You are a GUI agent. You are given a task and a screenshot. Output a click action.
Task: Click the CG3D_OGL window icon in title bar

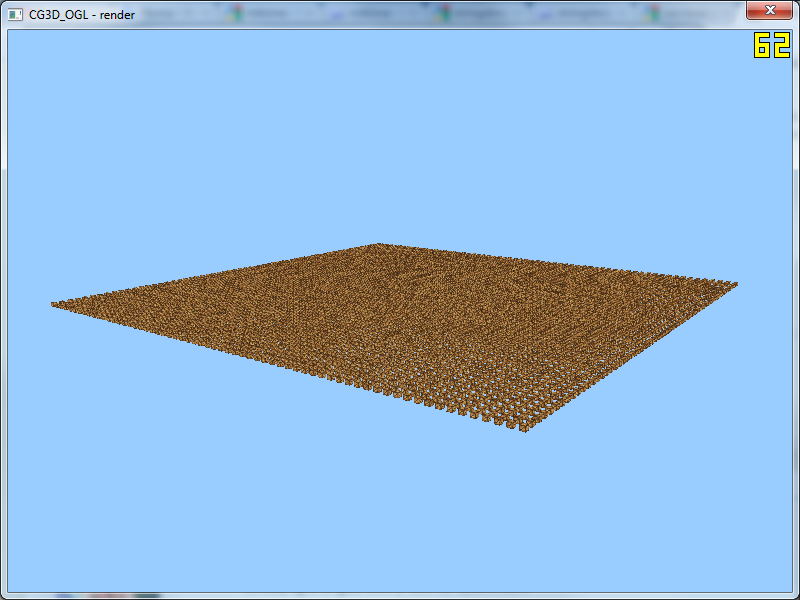(15, 14)
